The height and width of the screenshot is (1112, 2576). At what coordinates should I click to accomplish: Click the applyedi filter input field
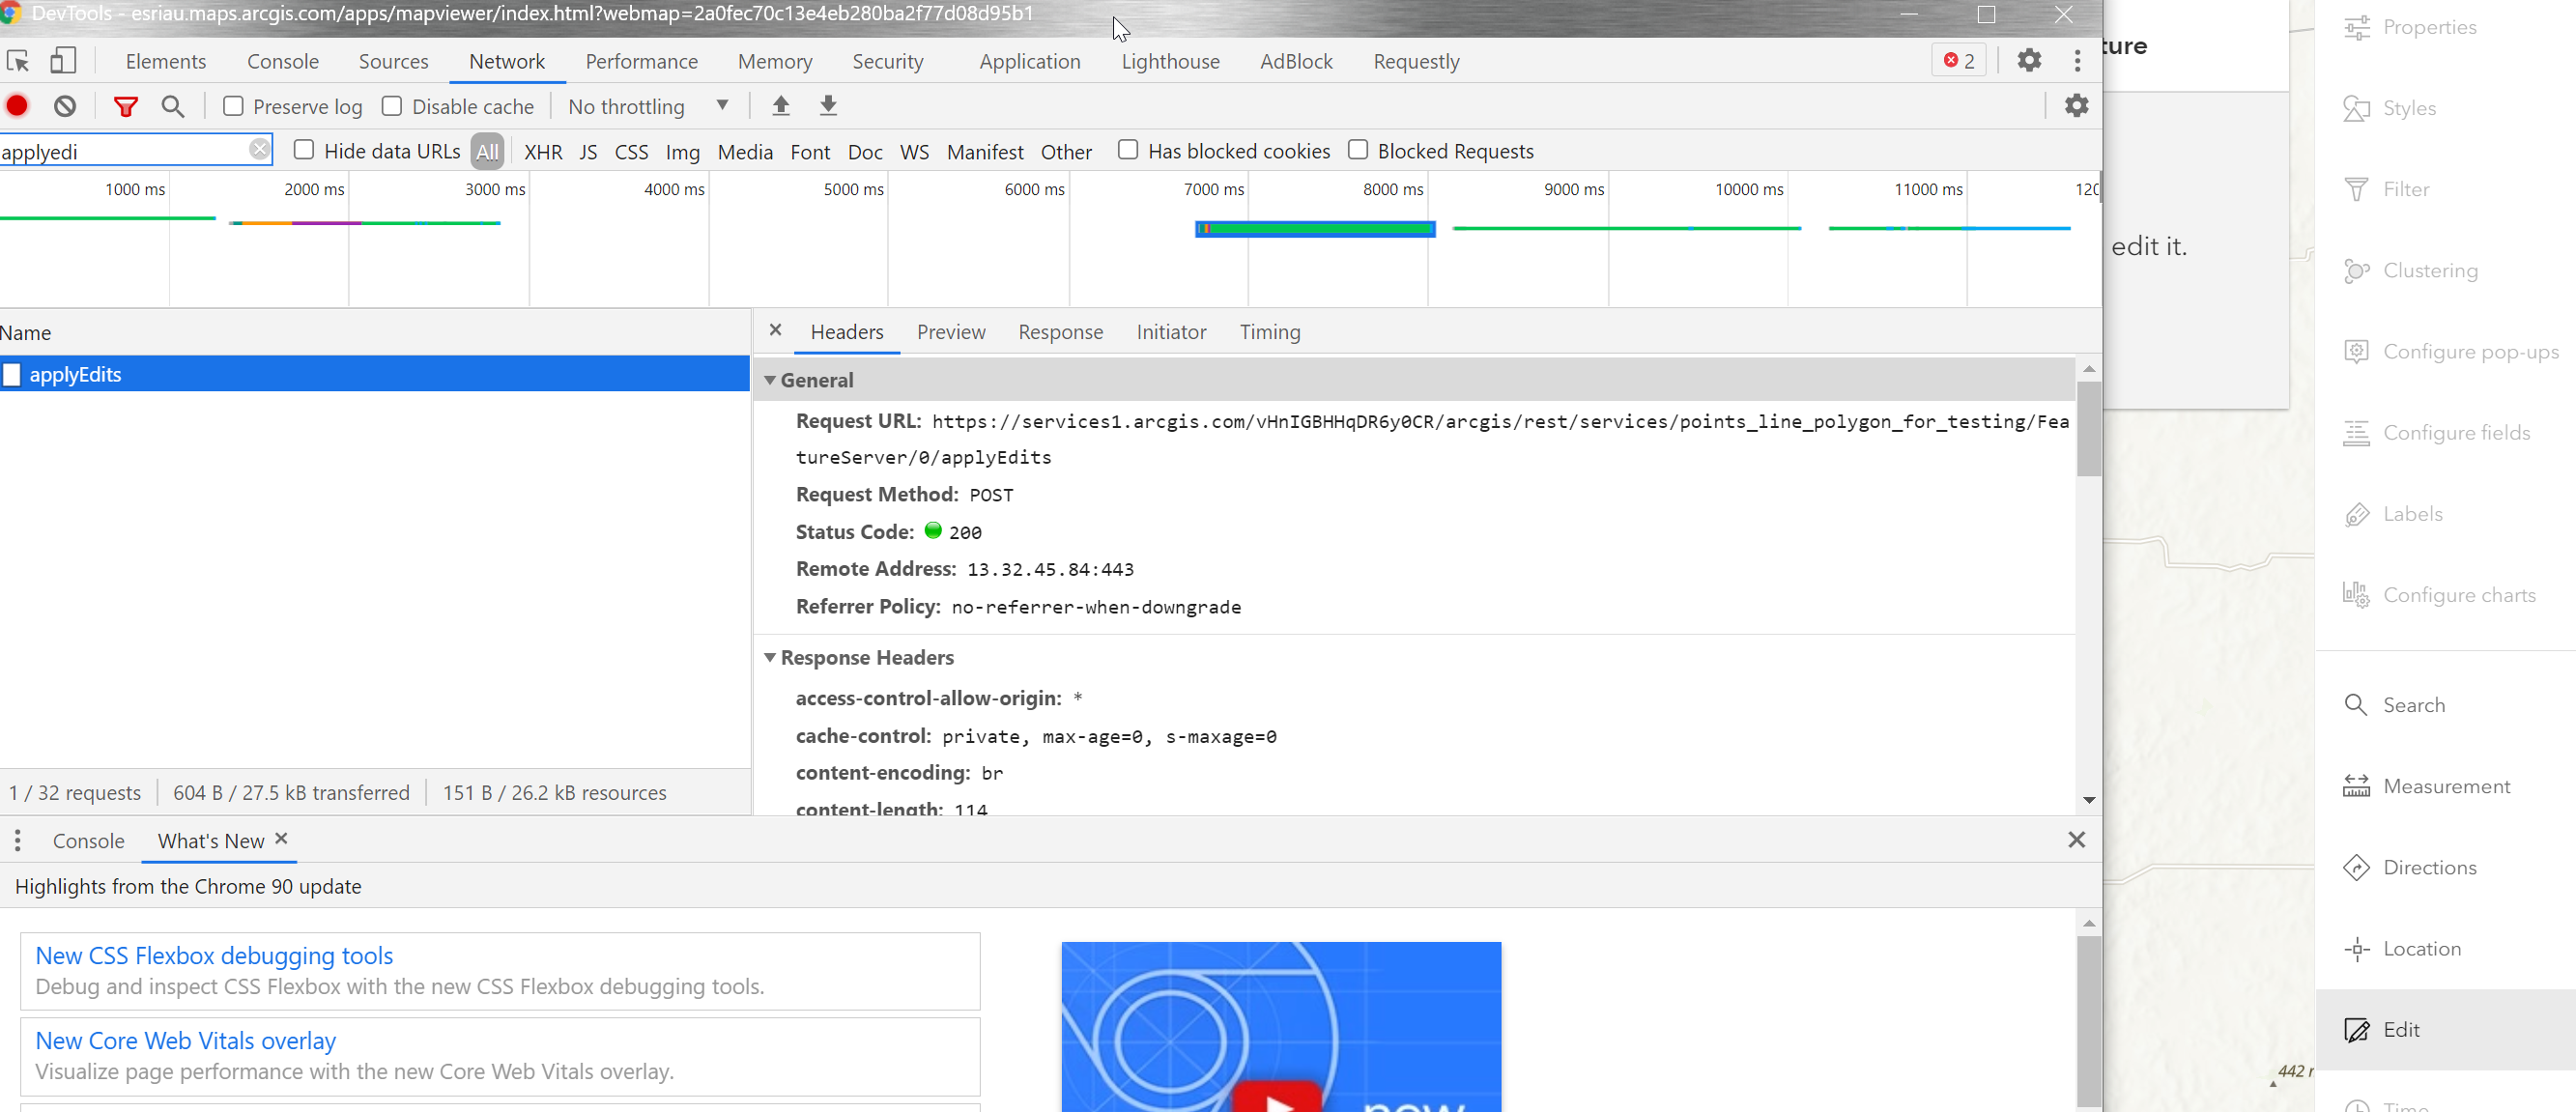tap(130, 150)
